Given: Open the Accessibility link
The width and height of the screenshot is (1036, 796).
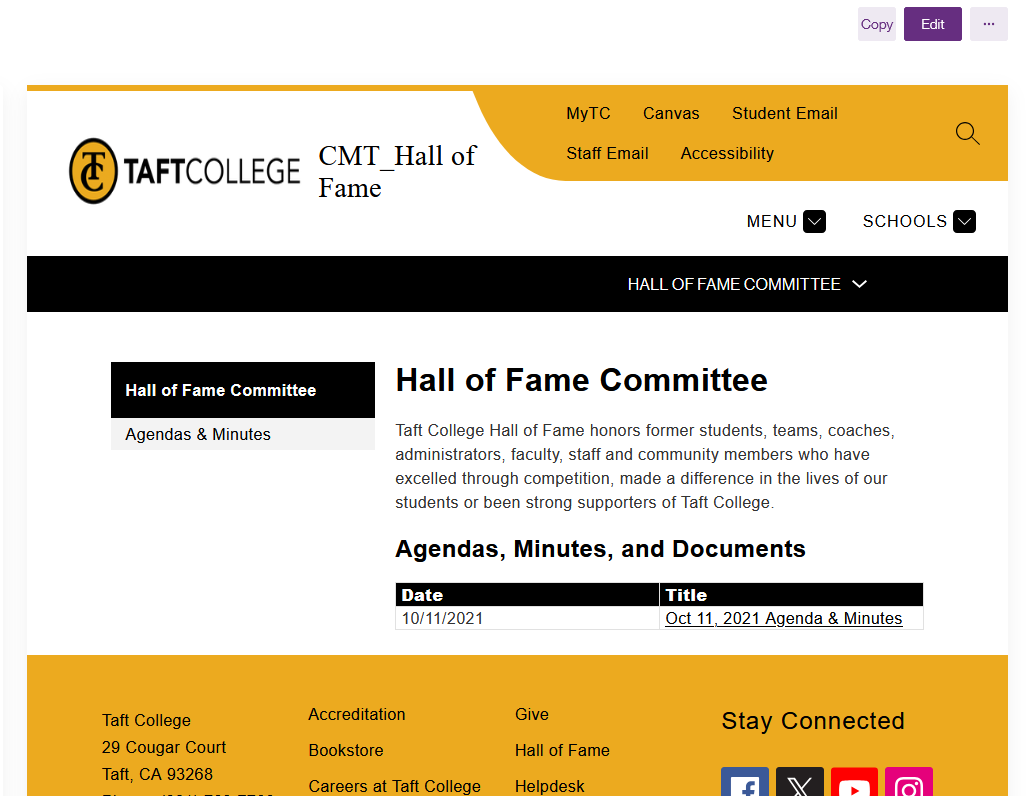Looking at the screenshot, I should pyautogui.click(x=727, y=153).
